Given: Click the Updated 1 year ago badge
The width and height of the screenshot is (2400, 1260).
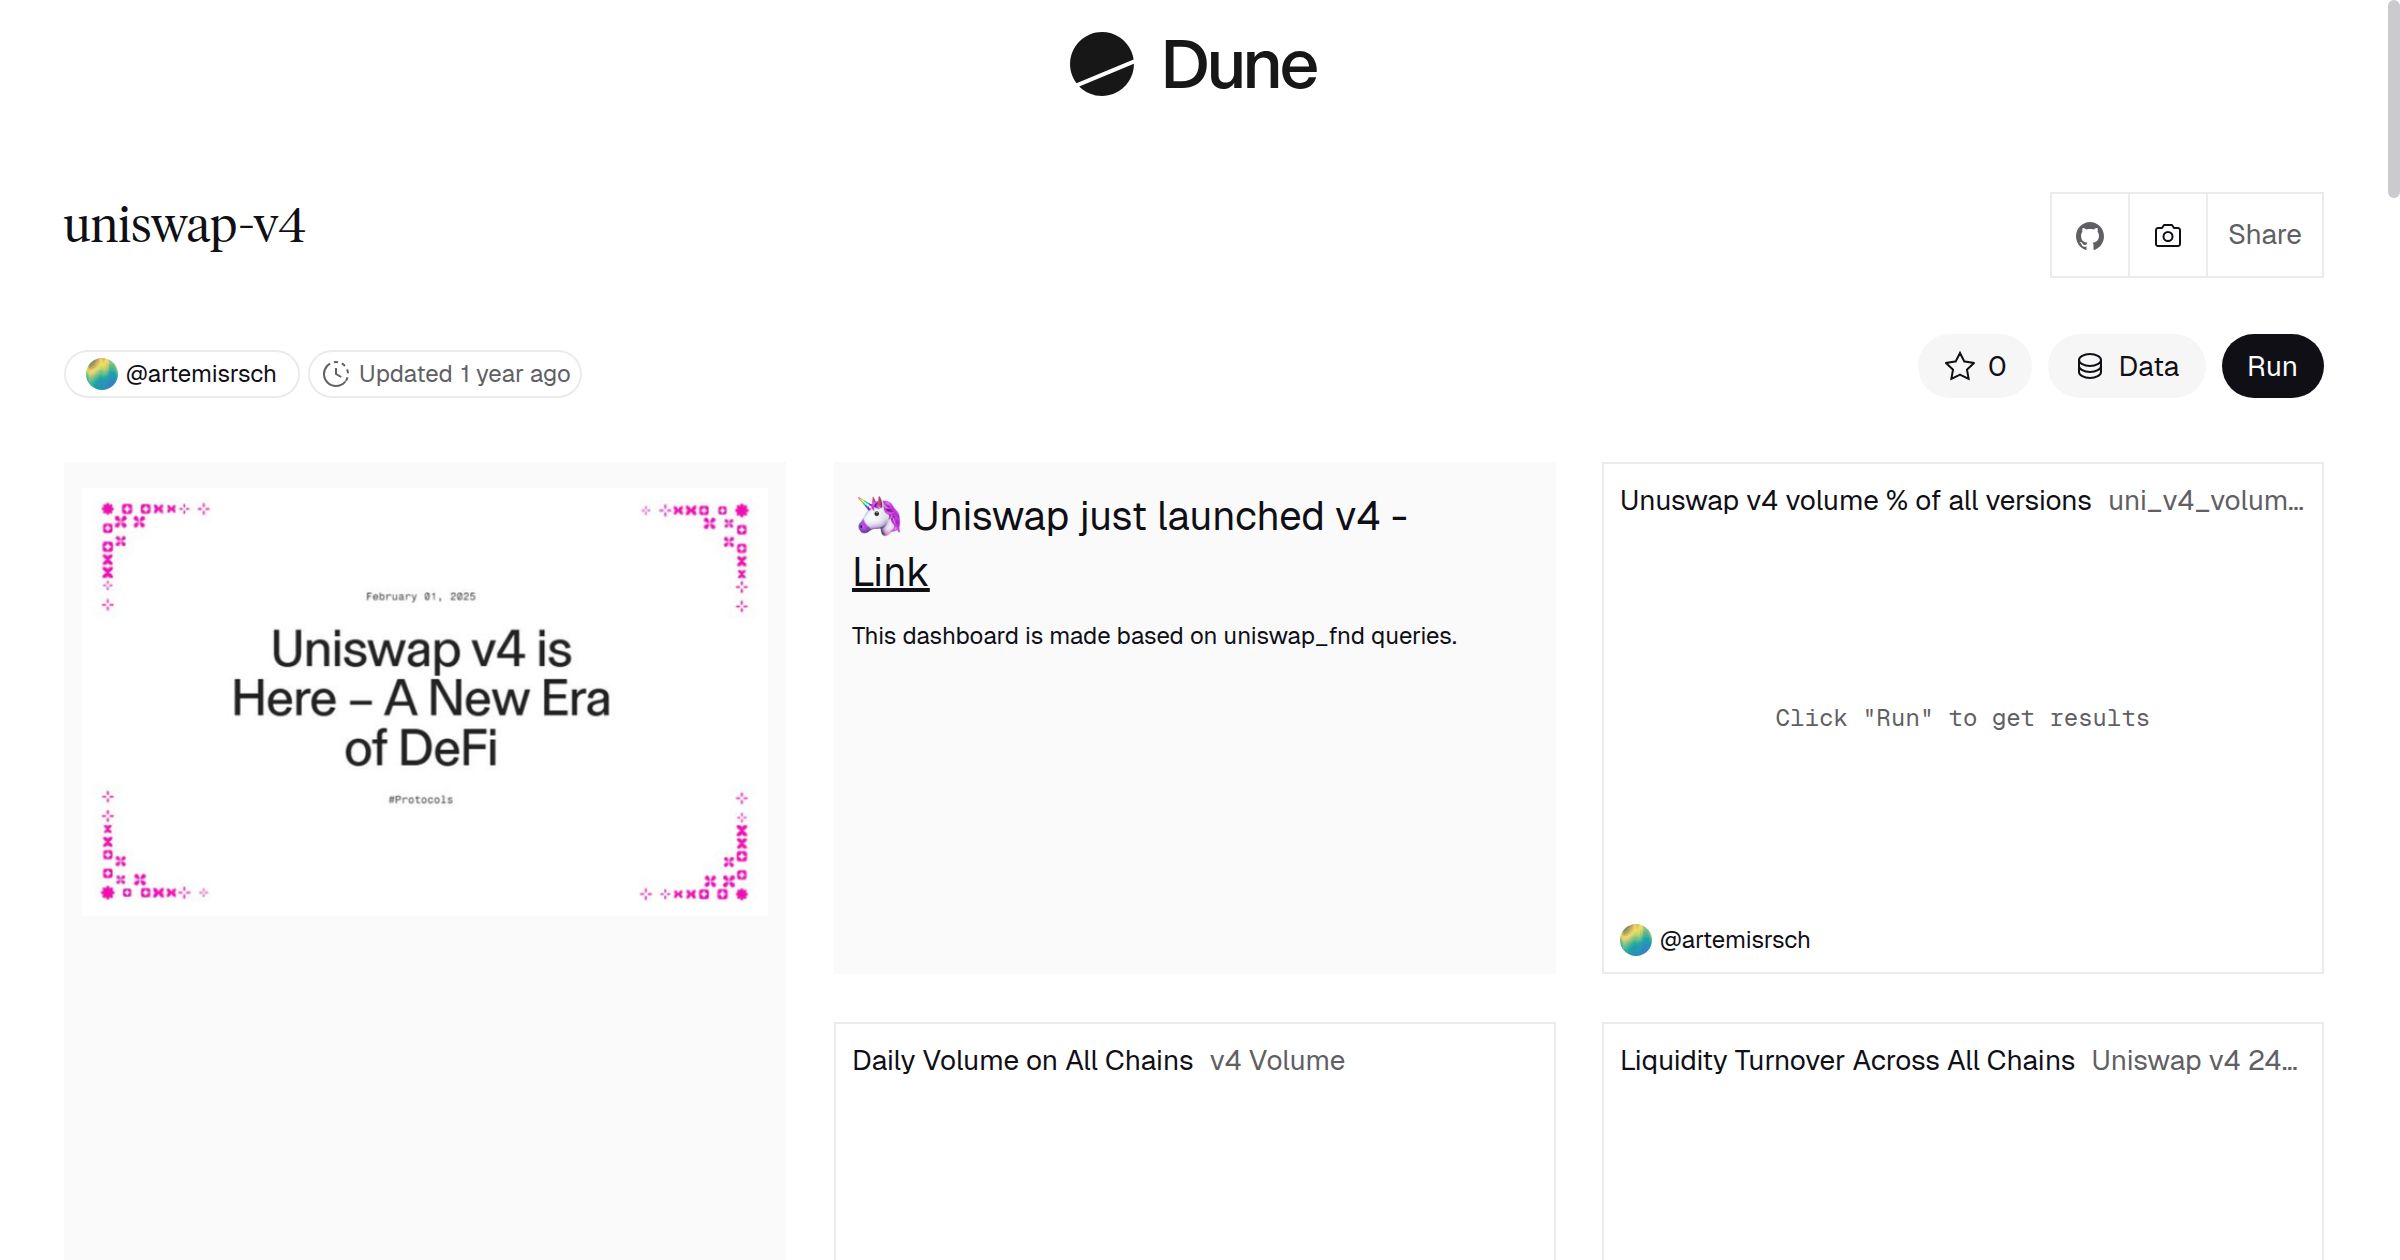Looking at the screenshot, I should (444, 373).
